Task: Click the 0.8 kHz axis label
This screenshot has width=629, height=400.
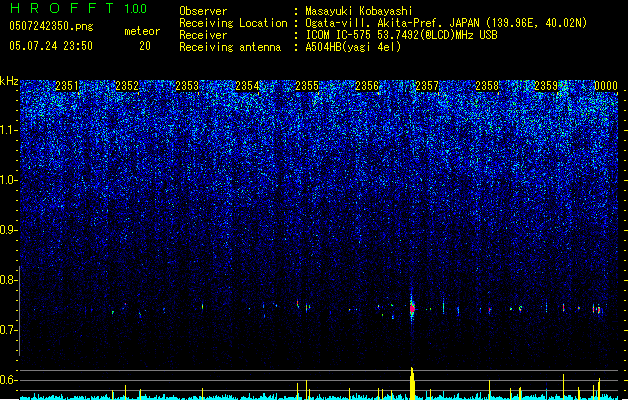Action: pyautogui.click(x=9, y=280)
